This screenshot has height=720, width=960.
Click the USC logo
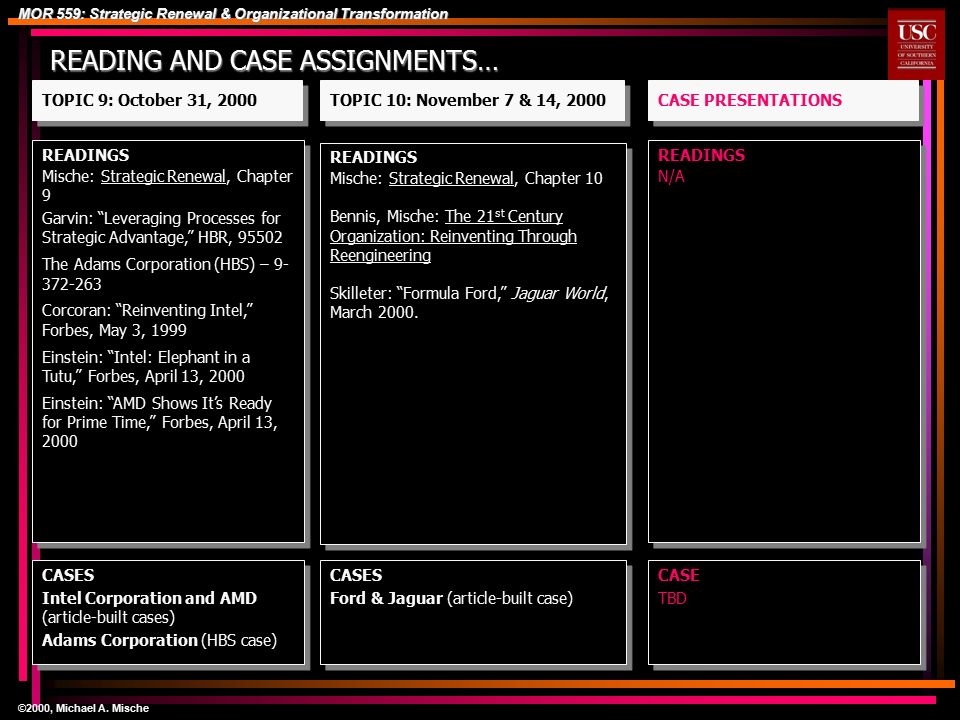(x=917, y=44)
